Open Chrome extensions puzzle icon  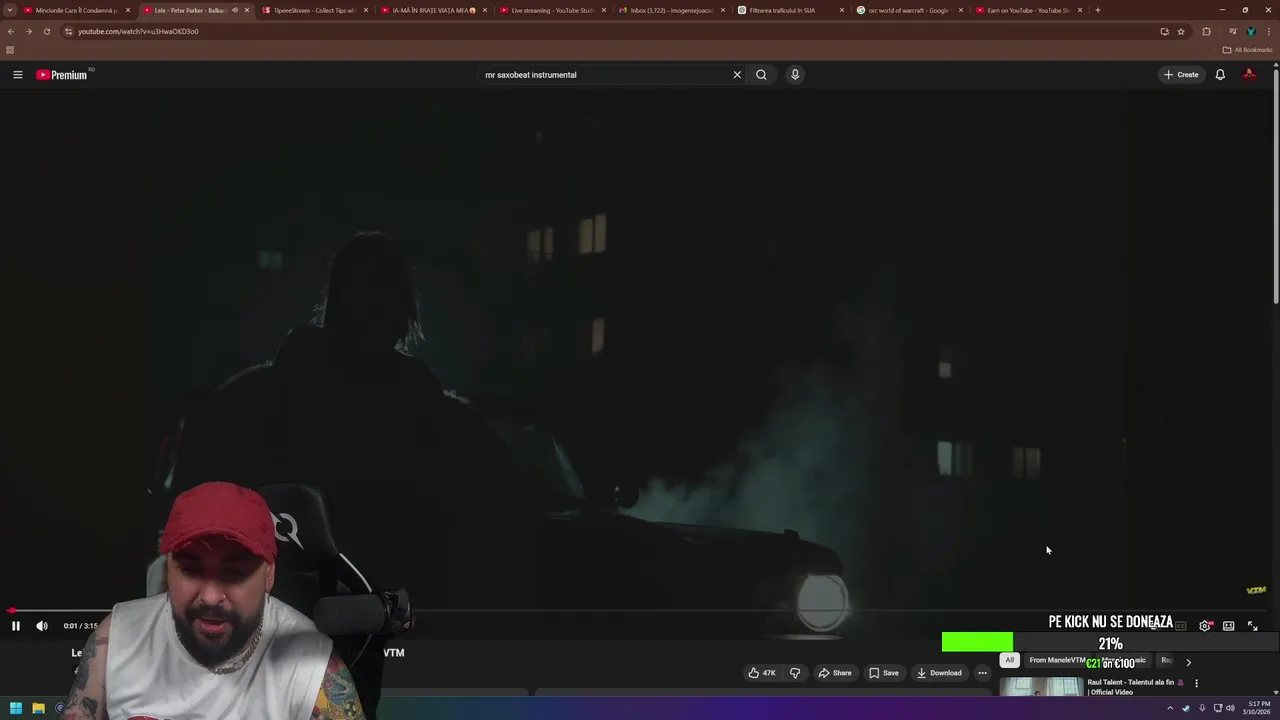click(x=1206, y=31)
